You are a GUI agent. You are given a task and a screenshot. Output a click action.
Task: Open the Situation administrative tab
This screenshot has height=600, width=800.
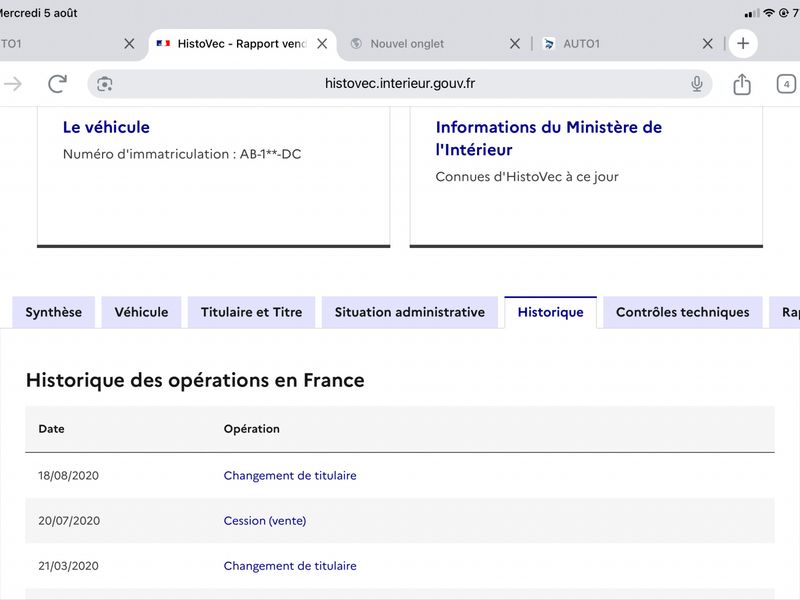(410, 312)
